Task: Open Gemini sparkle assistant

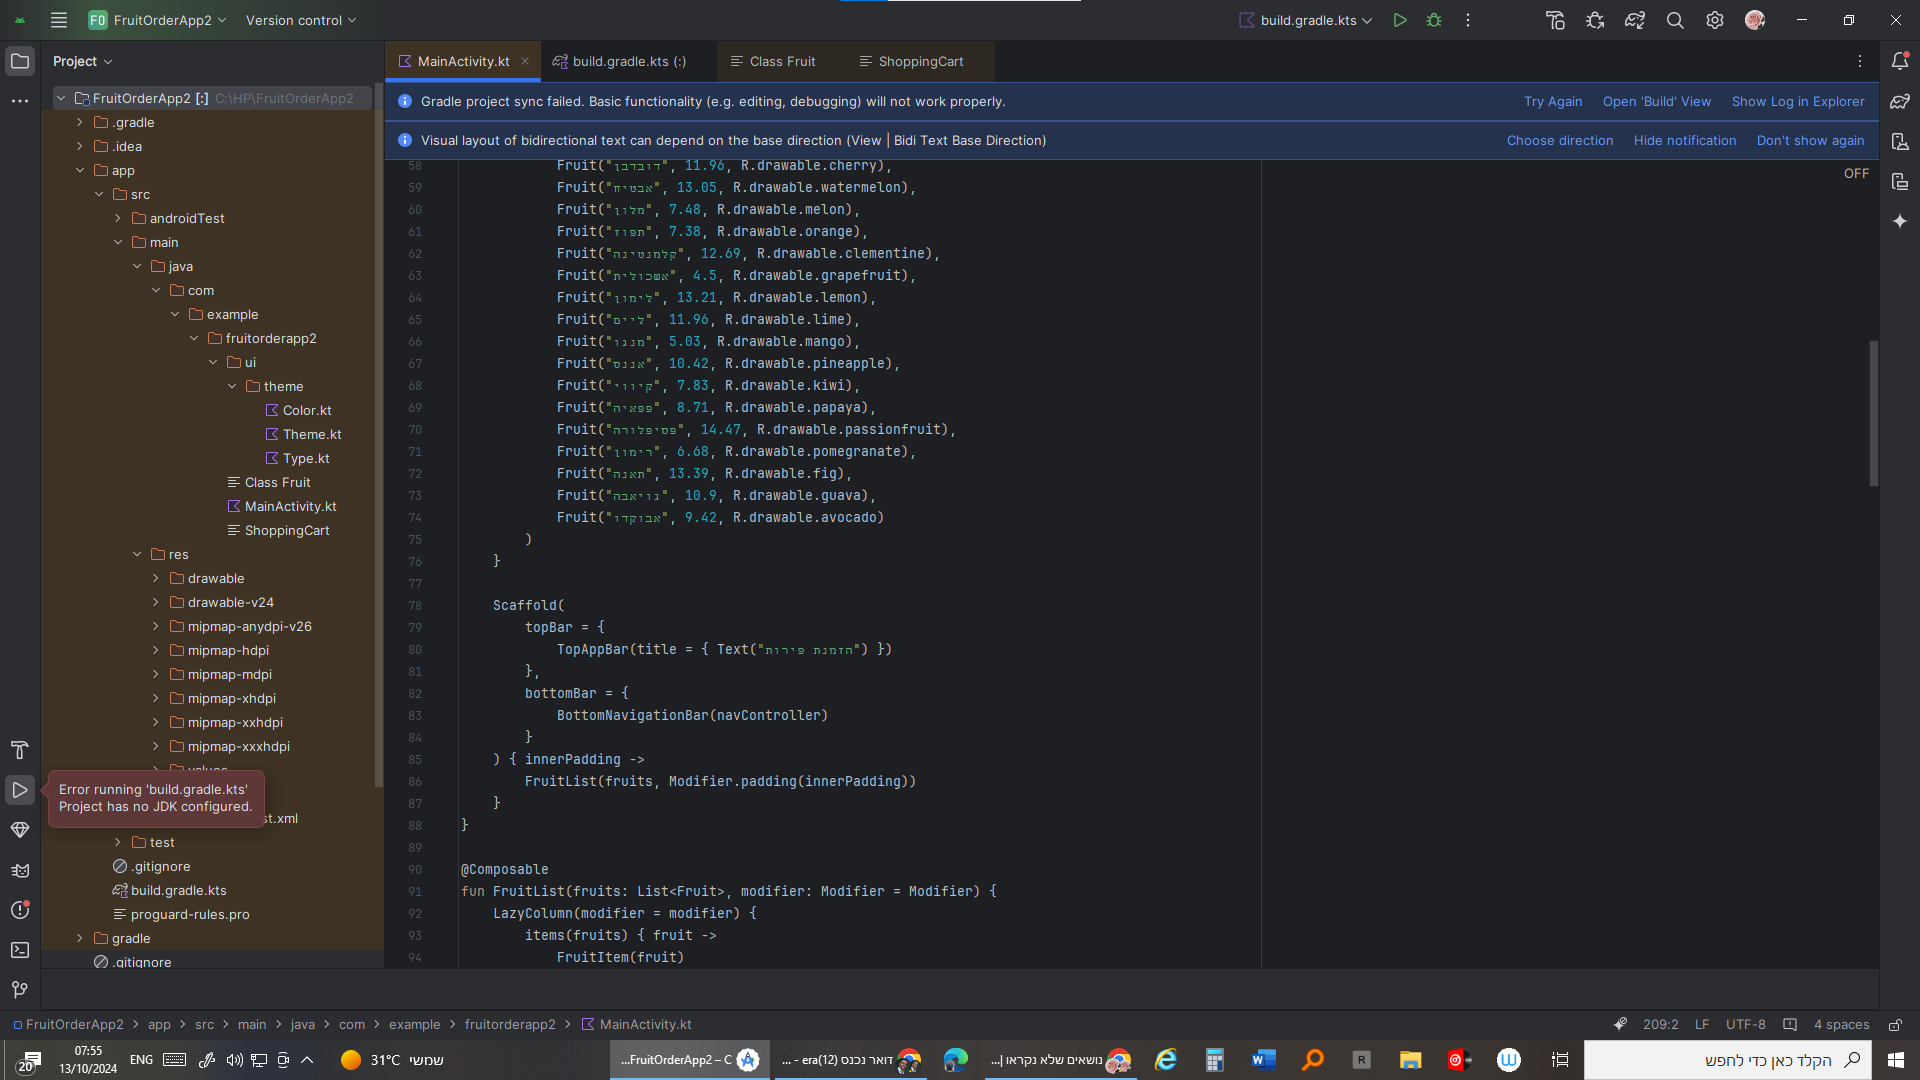Action: click(1900, 221)
